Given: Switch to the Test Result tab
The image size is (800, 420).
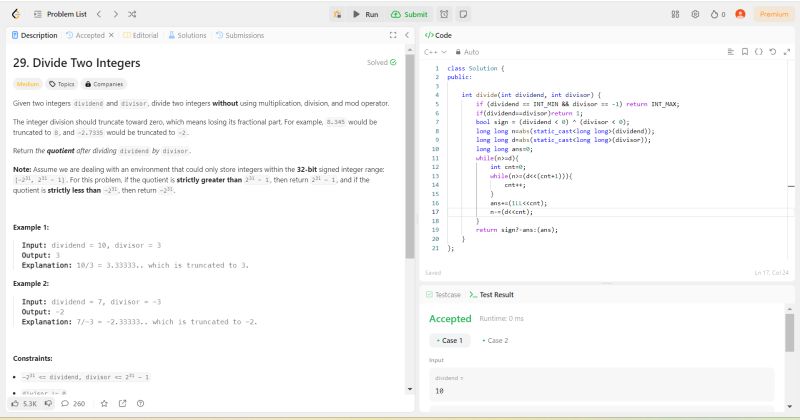Looking at the screenshot, I should click(492, 294).
